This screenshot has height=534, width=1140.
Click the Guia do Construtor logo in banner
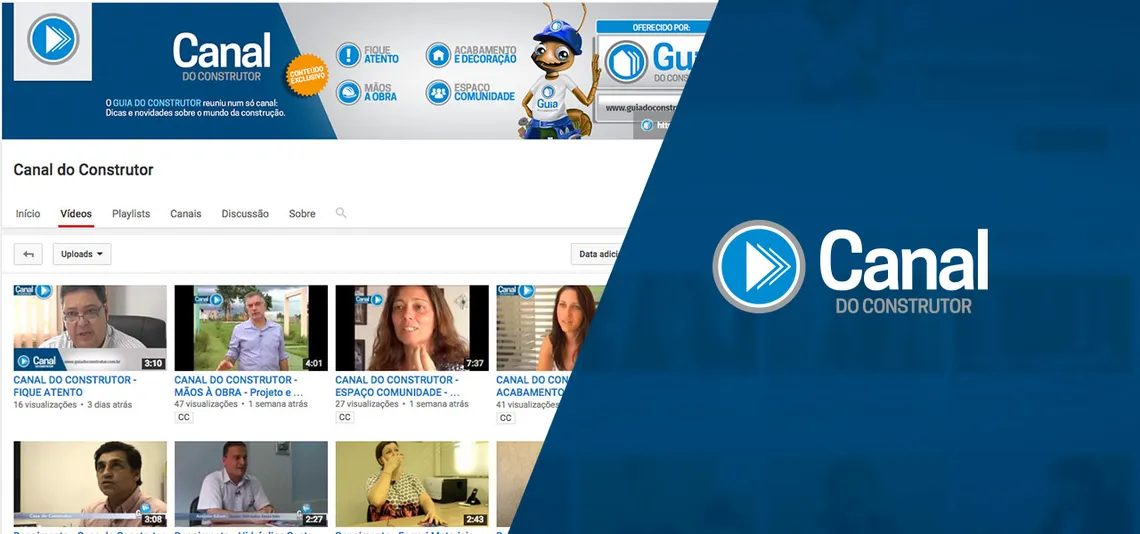pos(627,62)
